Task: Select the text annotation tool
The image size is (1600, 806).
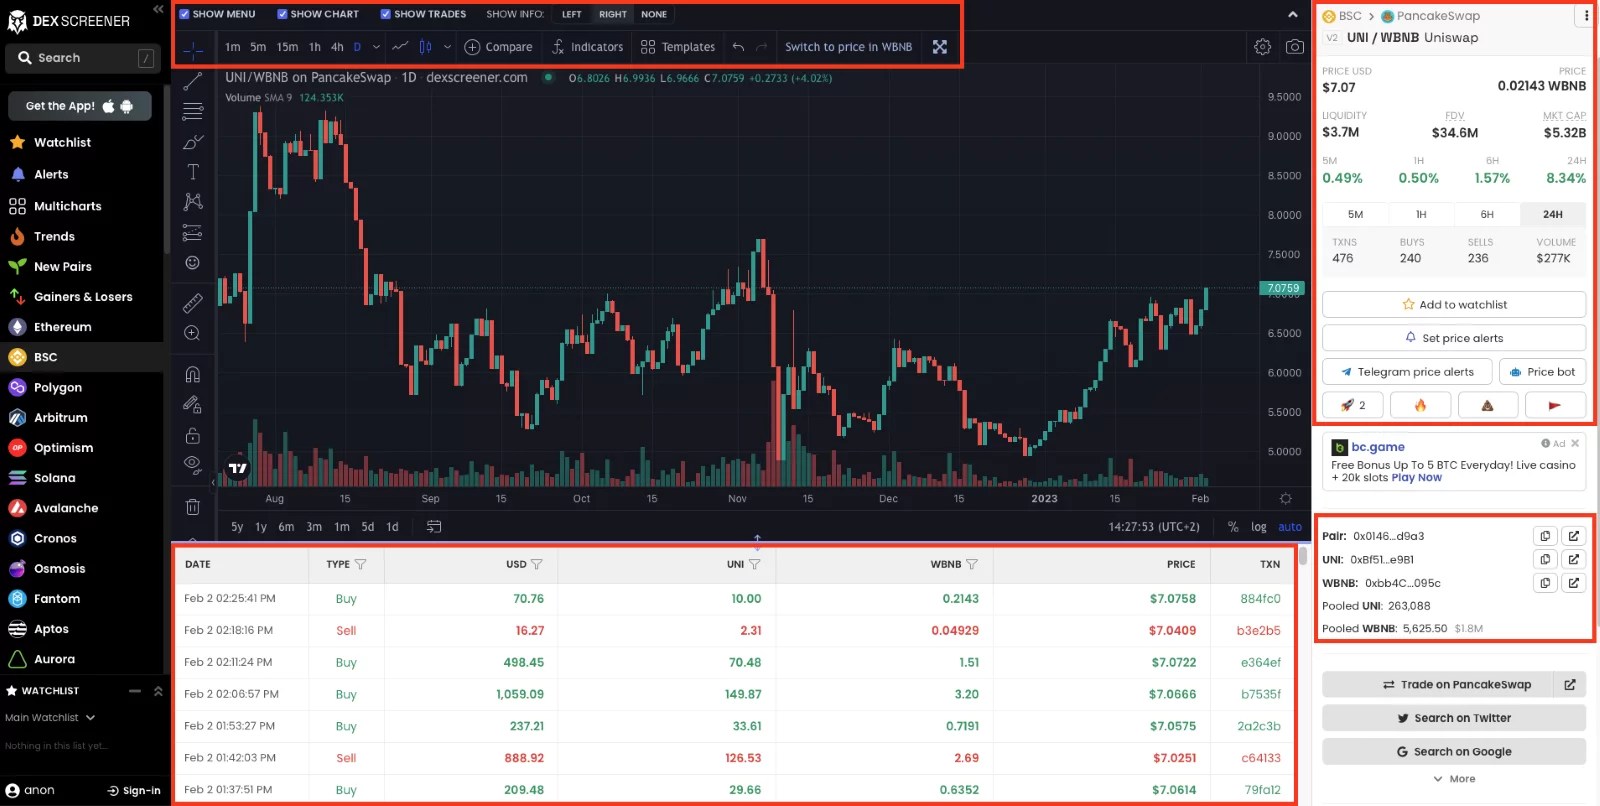Action: [193, 172]
